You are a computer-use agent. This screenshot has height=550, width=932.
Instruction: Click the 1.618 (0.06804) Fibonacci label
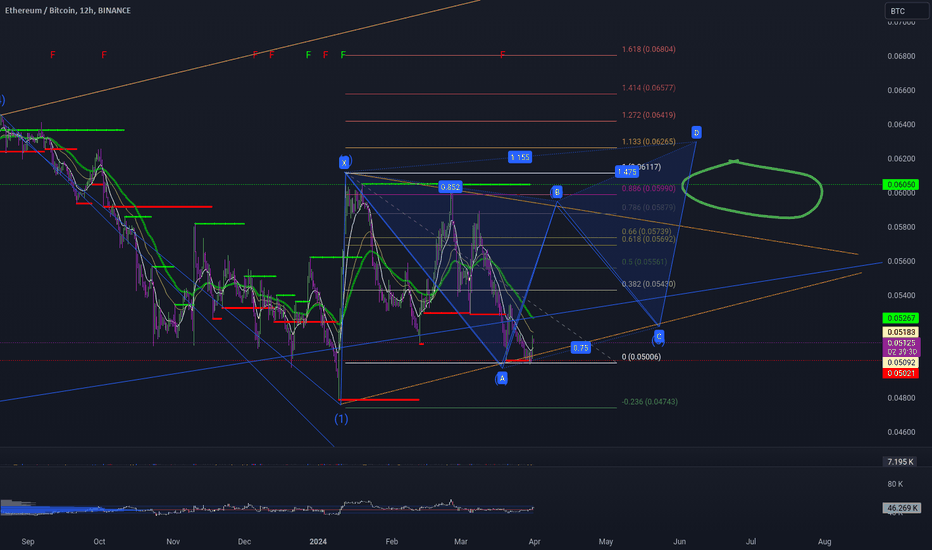pyautogui.click(x=648, y=49)
